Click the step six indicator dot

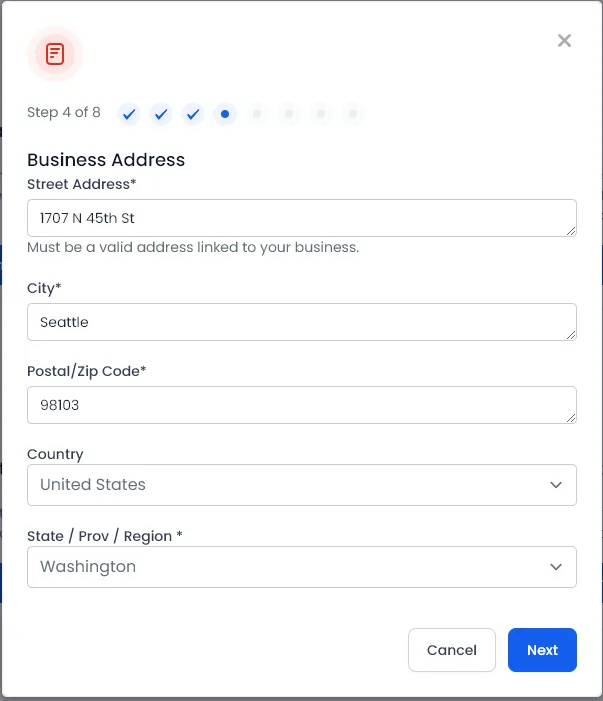[289, 114]
